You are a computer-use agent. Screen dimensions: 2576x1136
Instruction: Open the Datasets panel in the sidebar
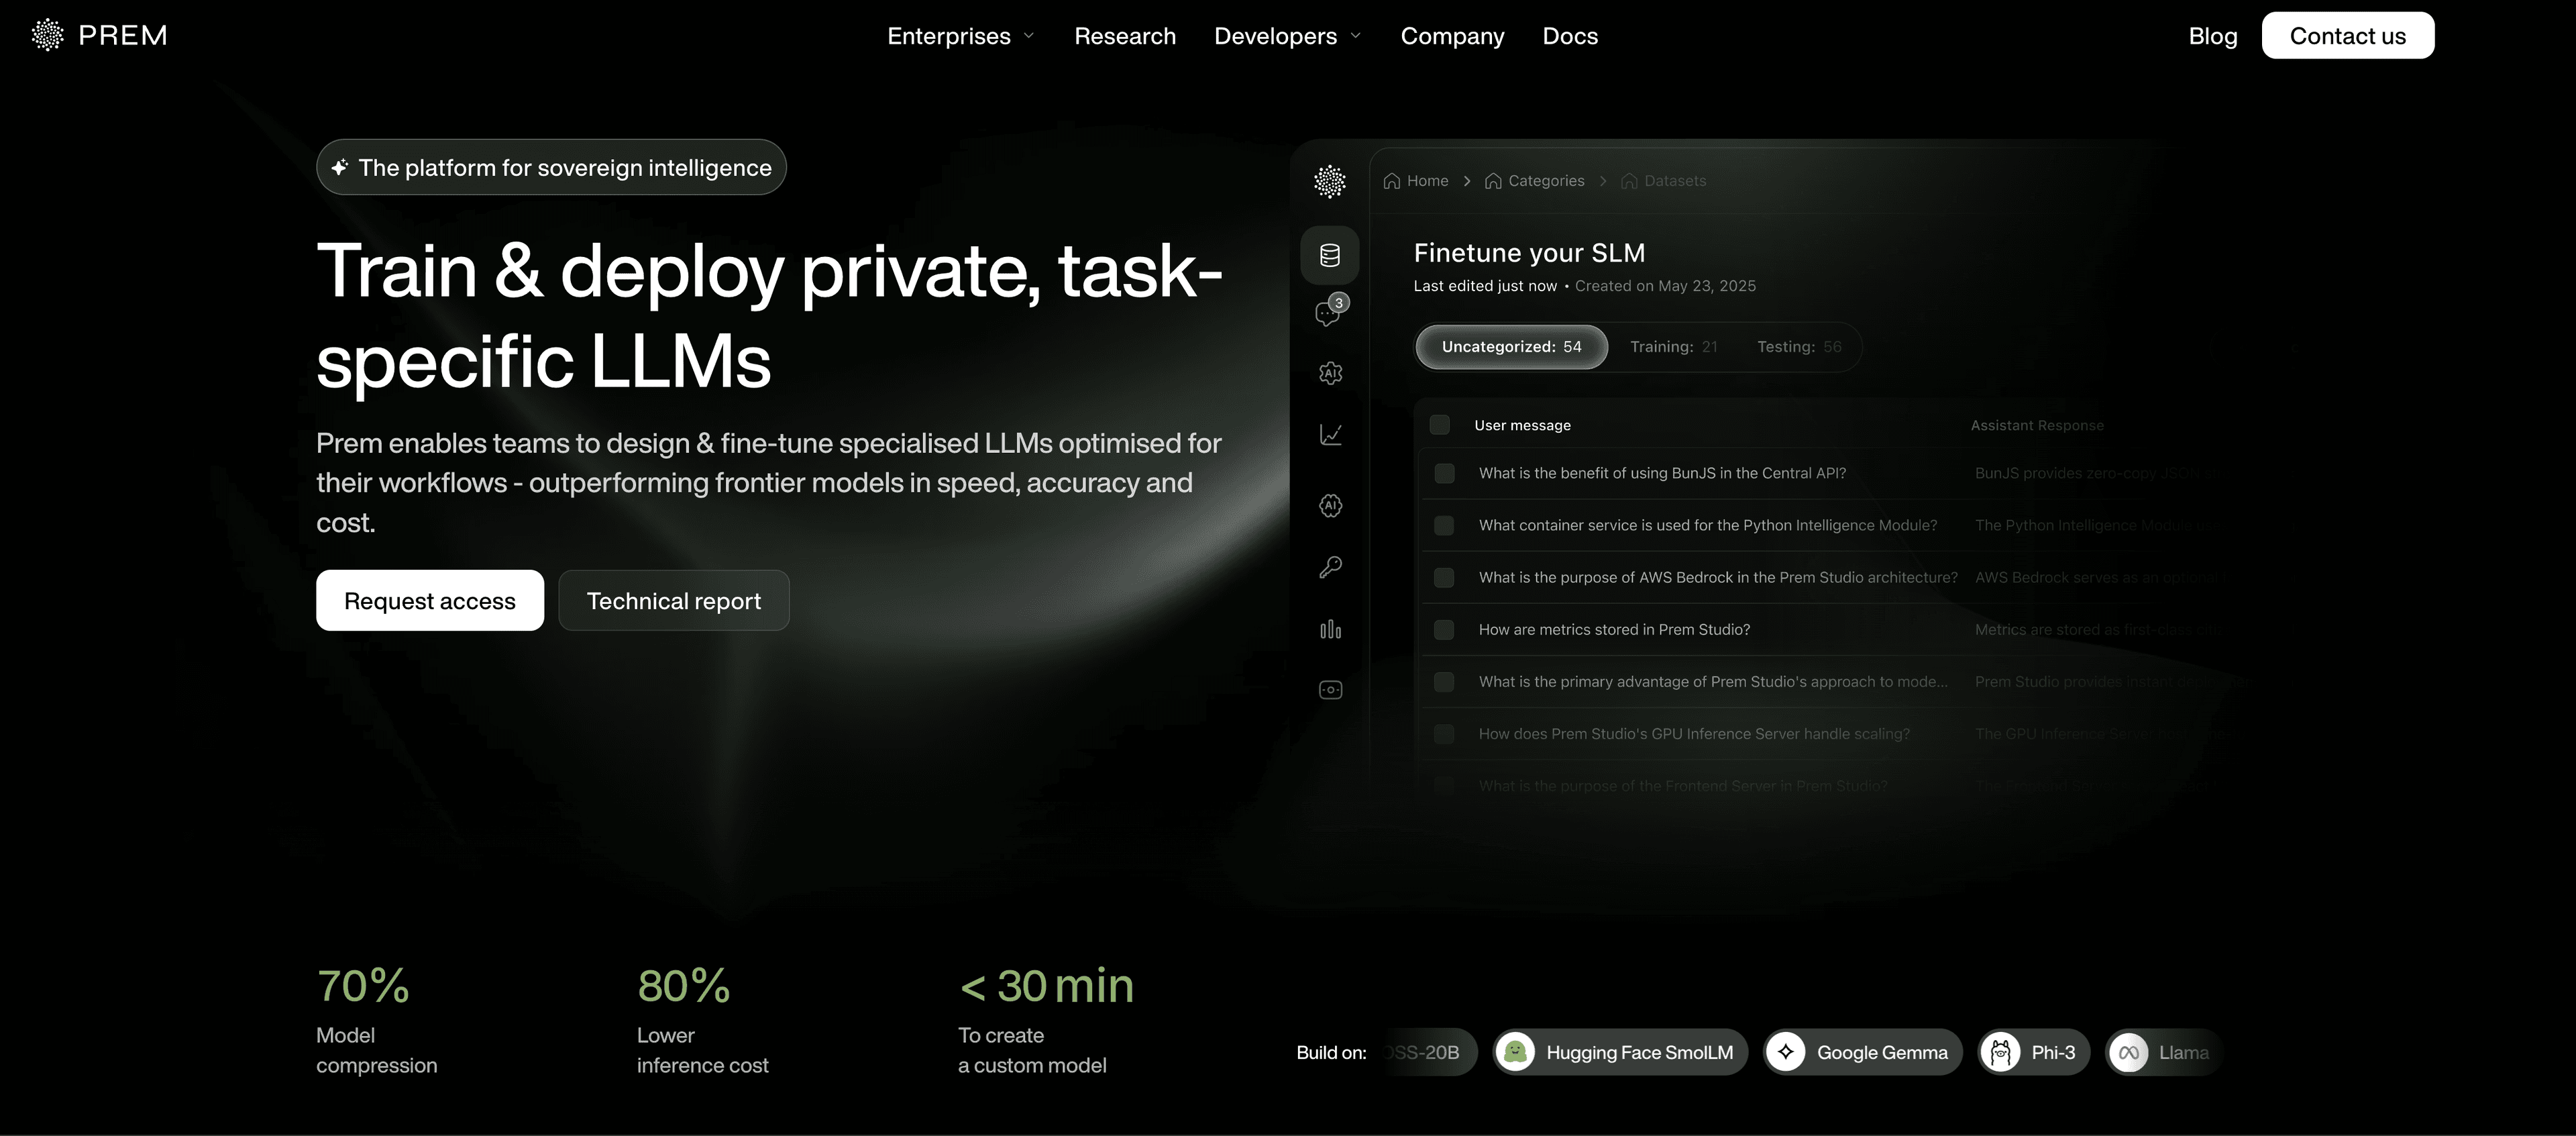click(x=1330, y=255)
